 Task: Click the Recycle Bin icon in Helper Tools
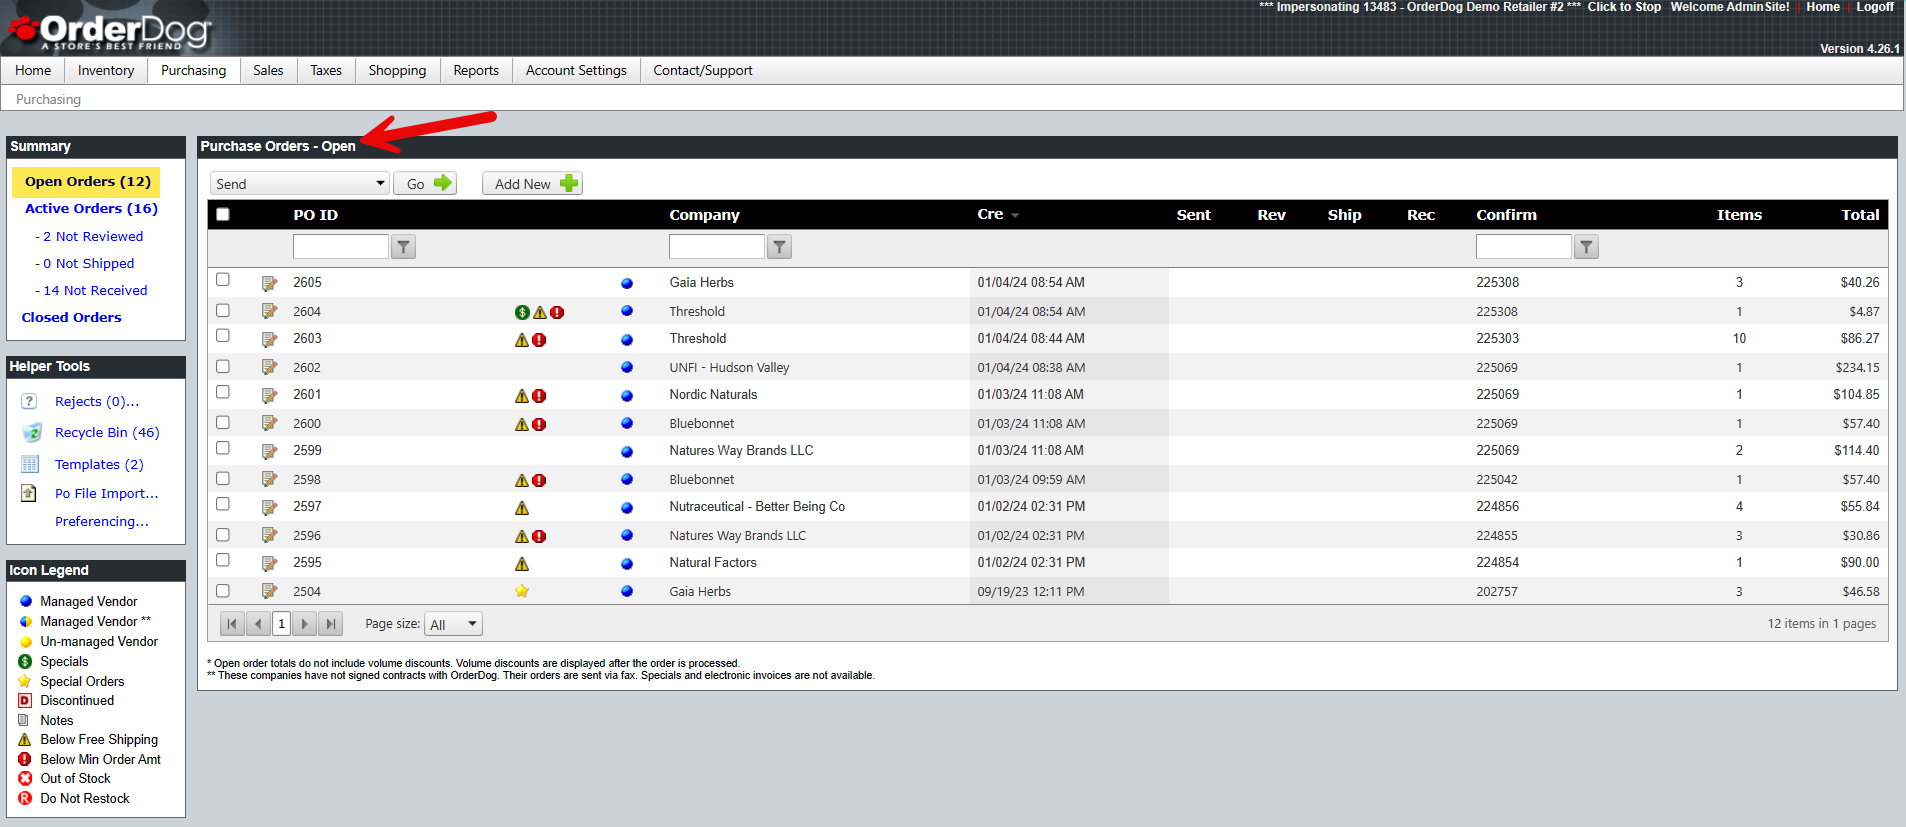(x=32, y=433)
